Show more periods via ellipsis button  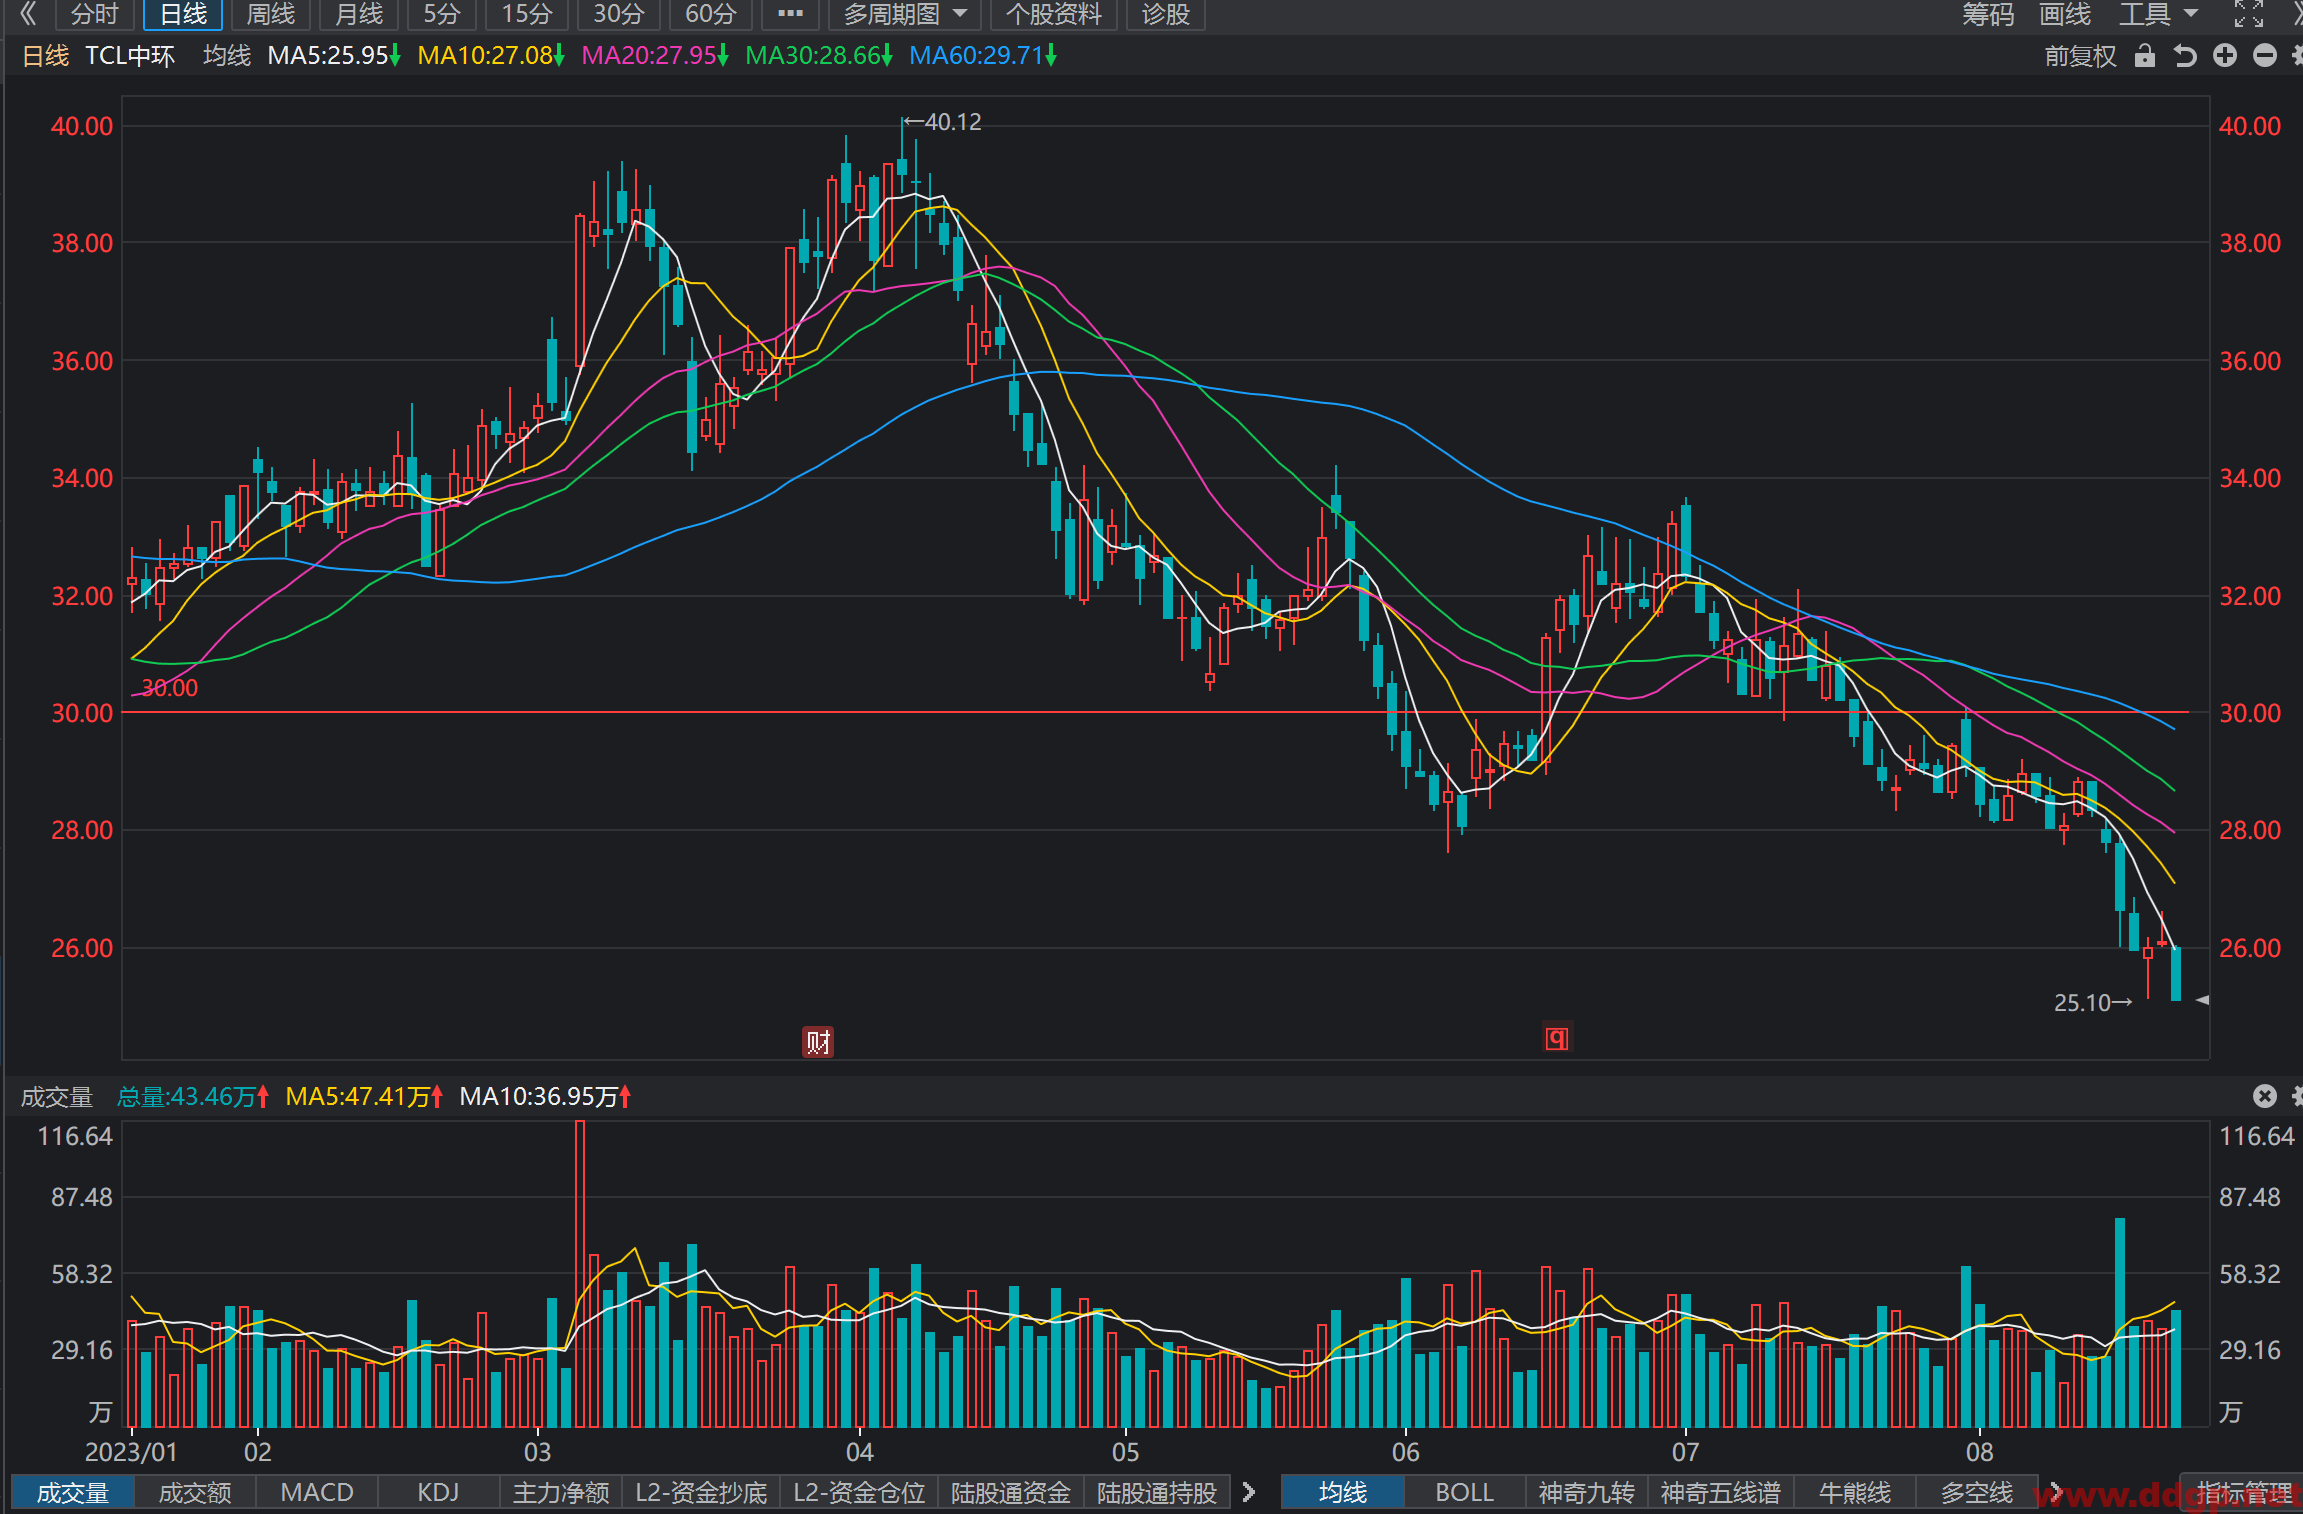790,14
